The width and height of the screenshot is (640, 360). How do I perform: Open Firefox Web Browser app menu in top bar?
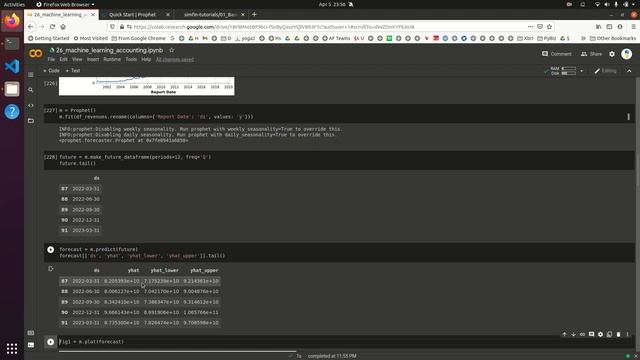point(65,4)
